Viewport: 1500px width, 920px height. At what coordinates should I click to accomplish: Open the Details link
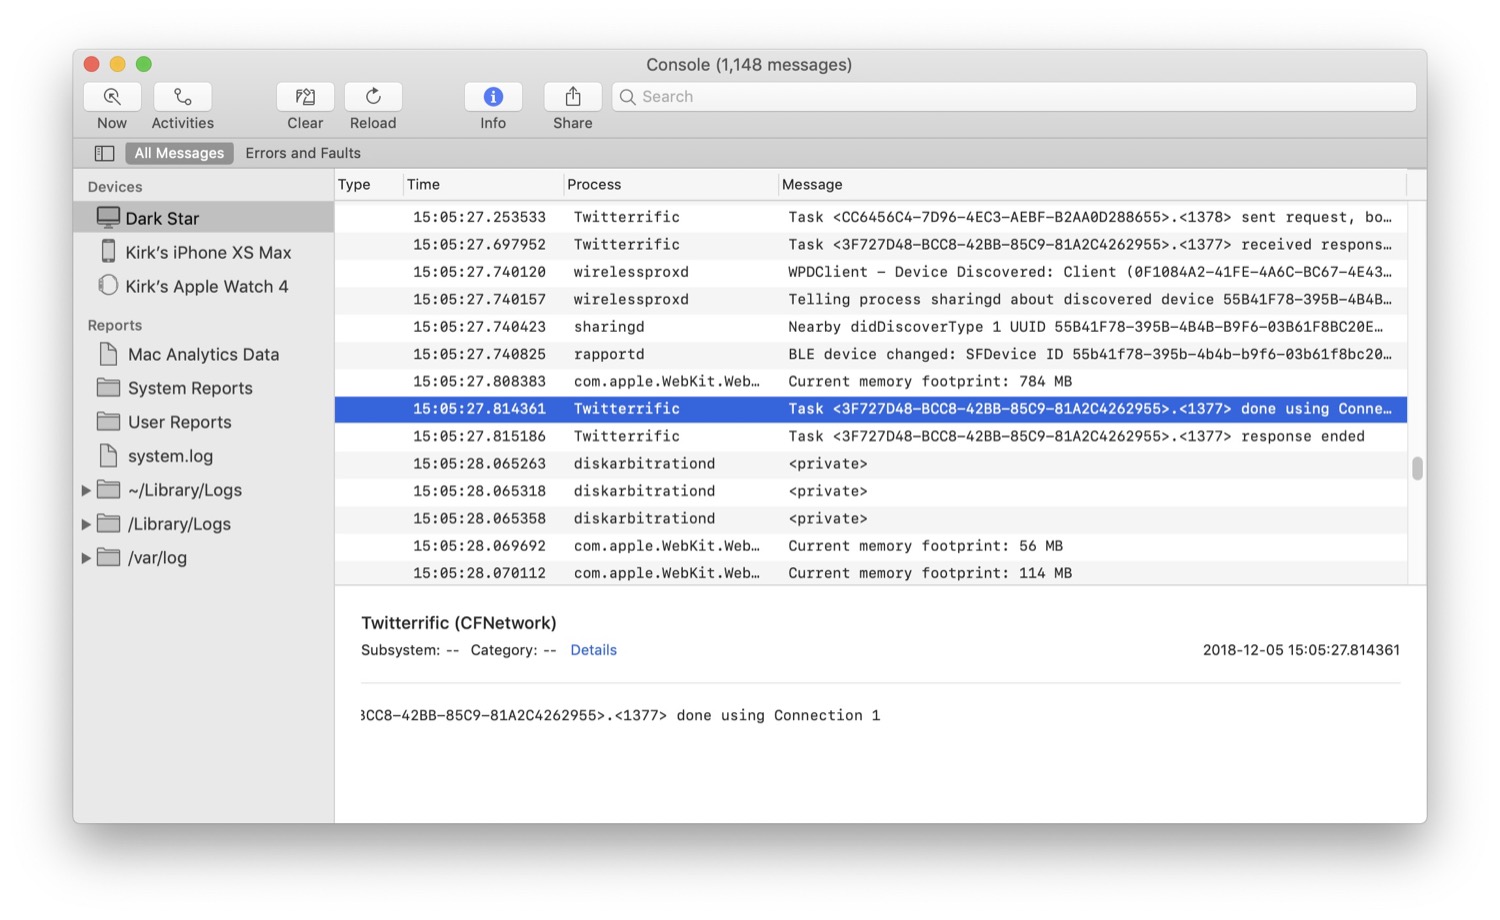click(x=593, y=650)
